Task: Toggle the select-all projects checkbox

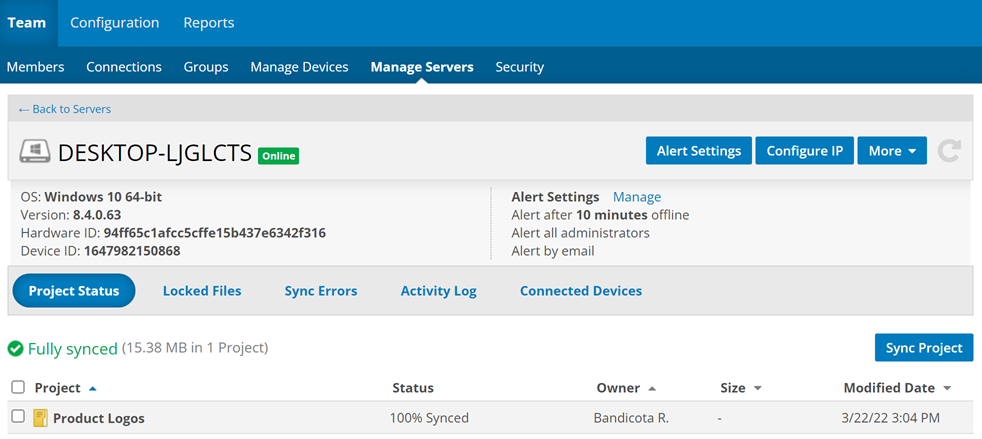Action: (18, 388)
